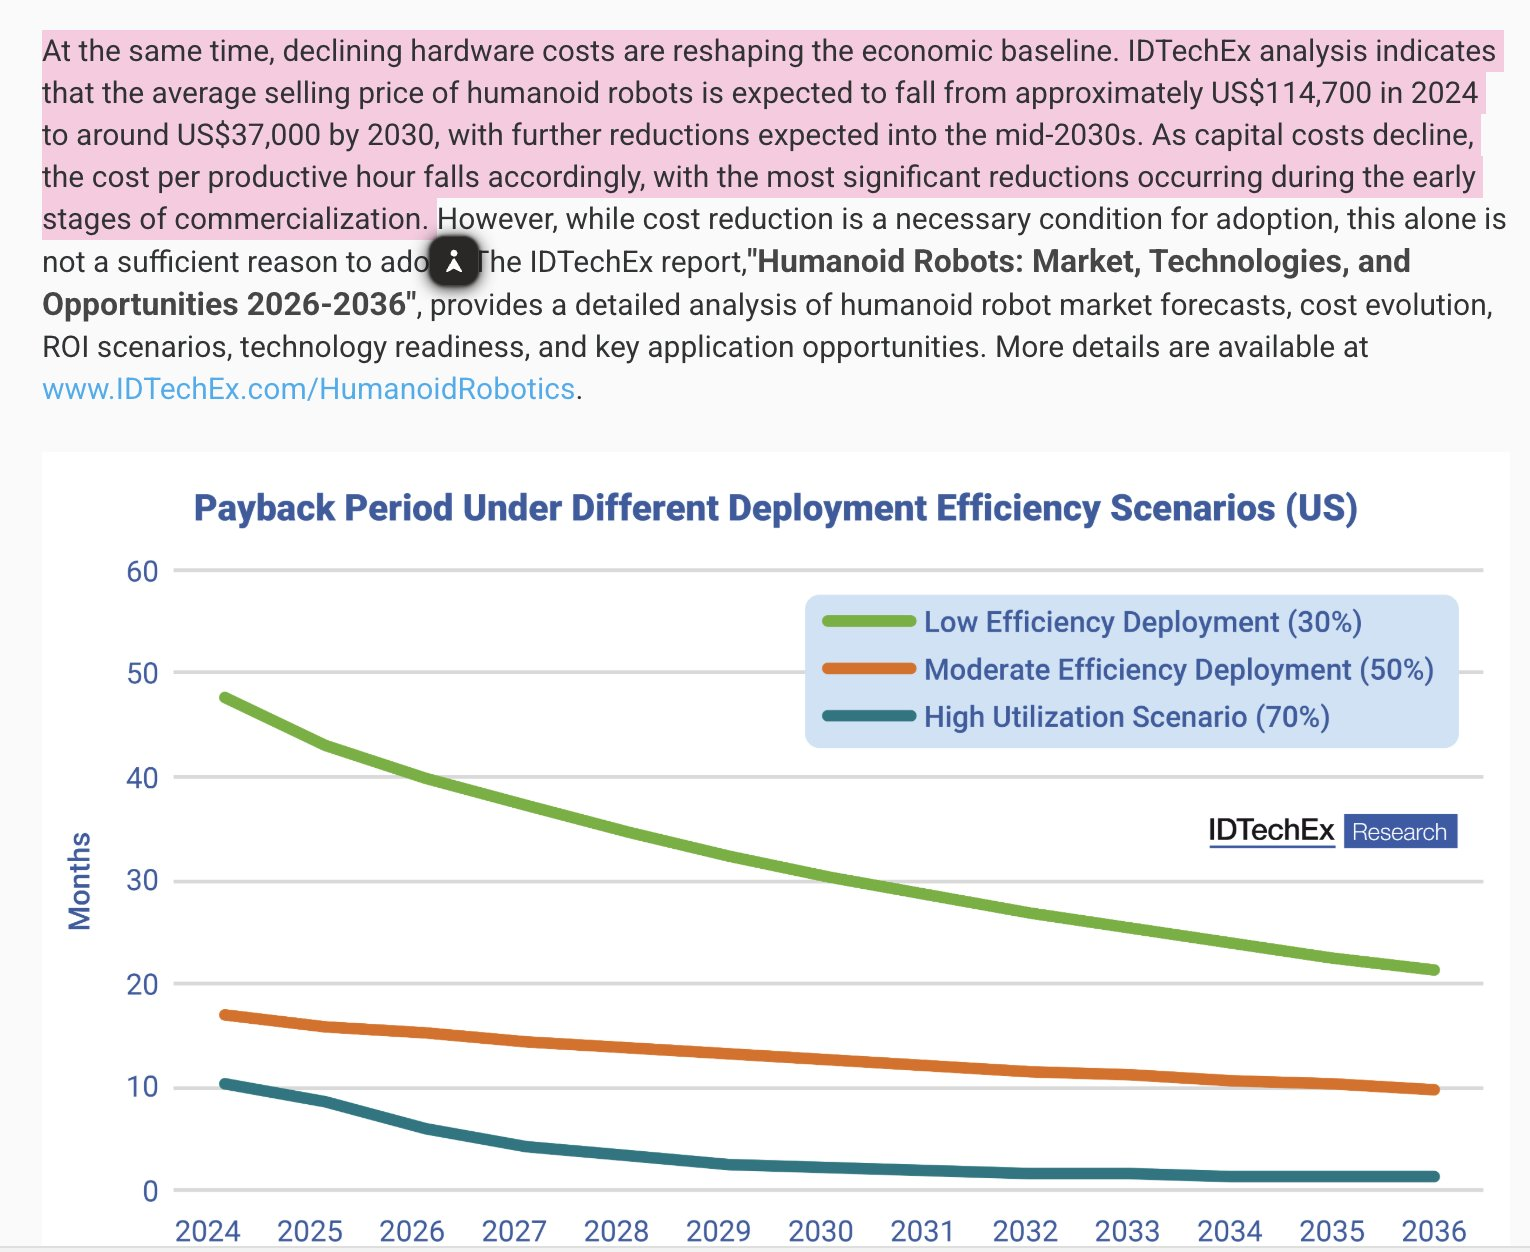Click the IDTechEx logo in the chart

[x=1271, y=831]
